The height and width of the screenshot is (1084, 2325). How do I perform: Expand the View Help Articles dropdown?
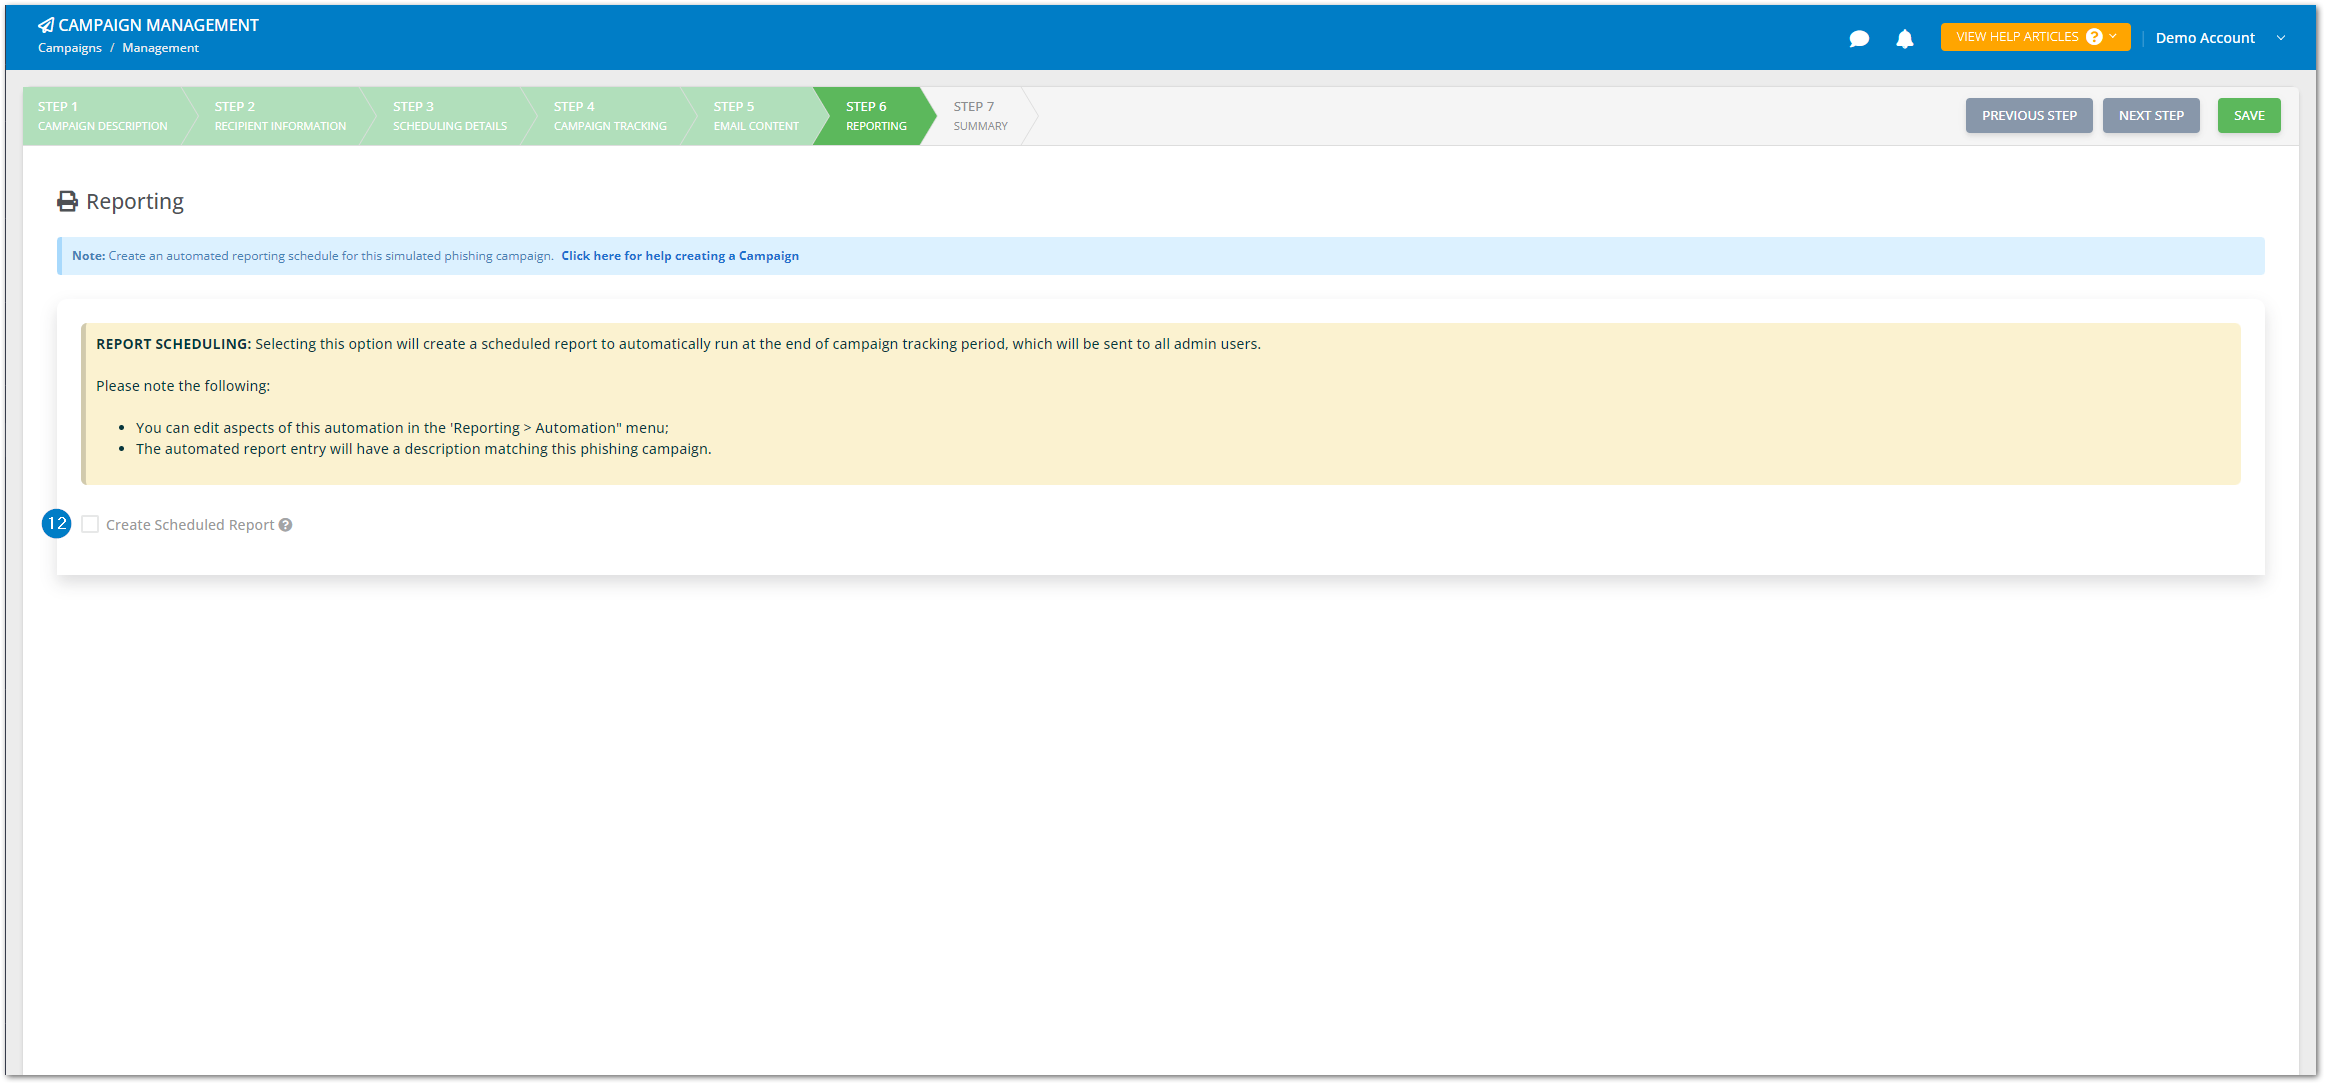[2035, 37]
